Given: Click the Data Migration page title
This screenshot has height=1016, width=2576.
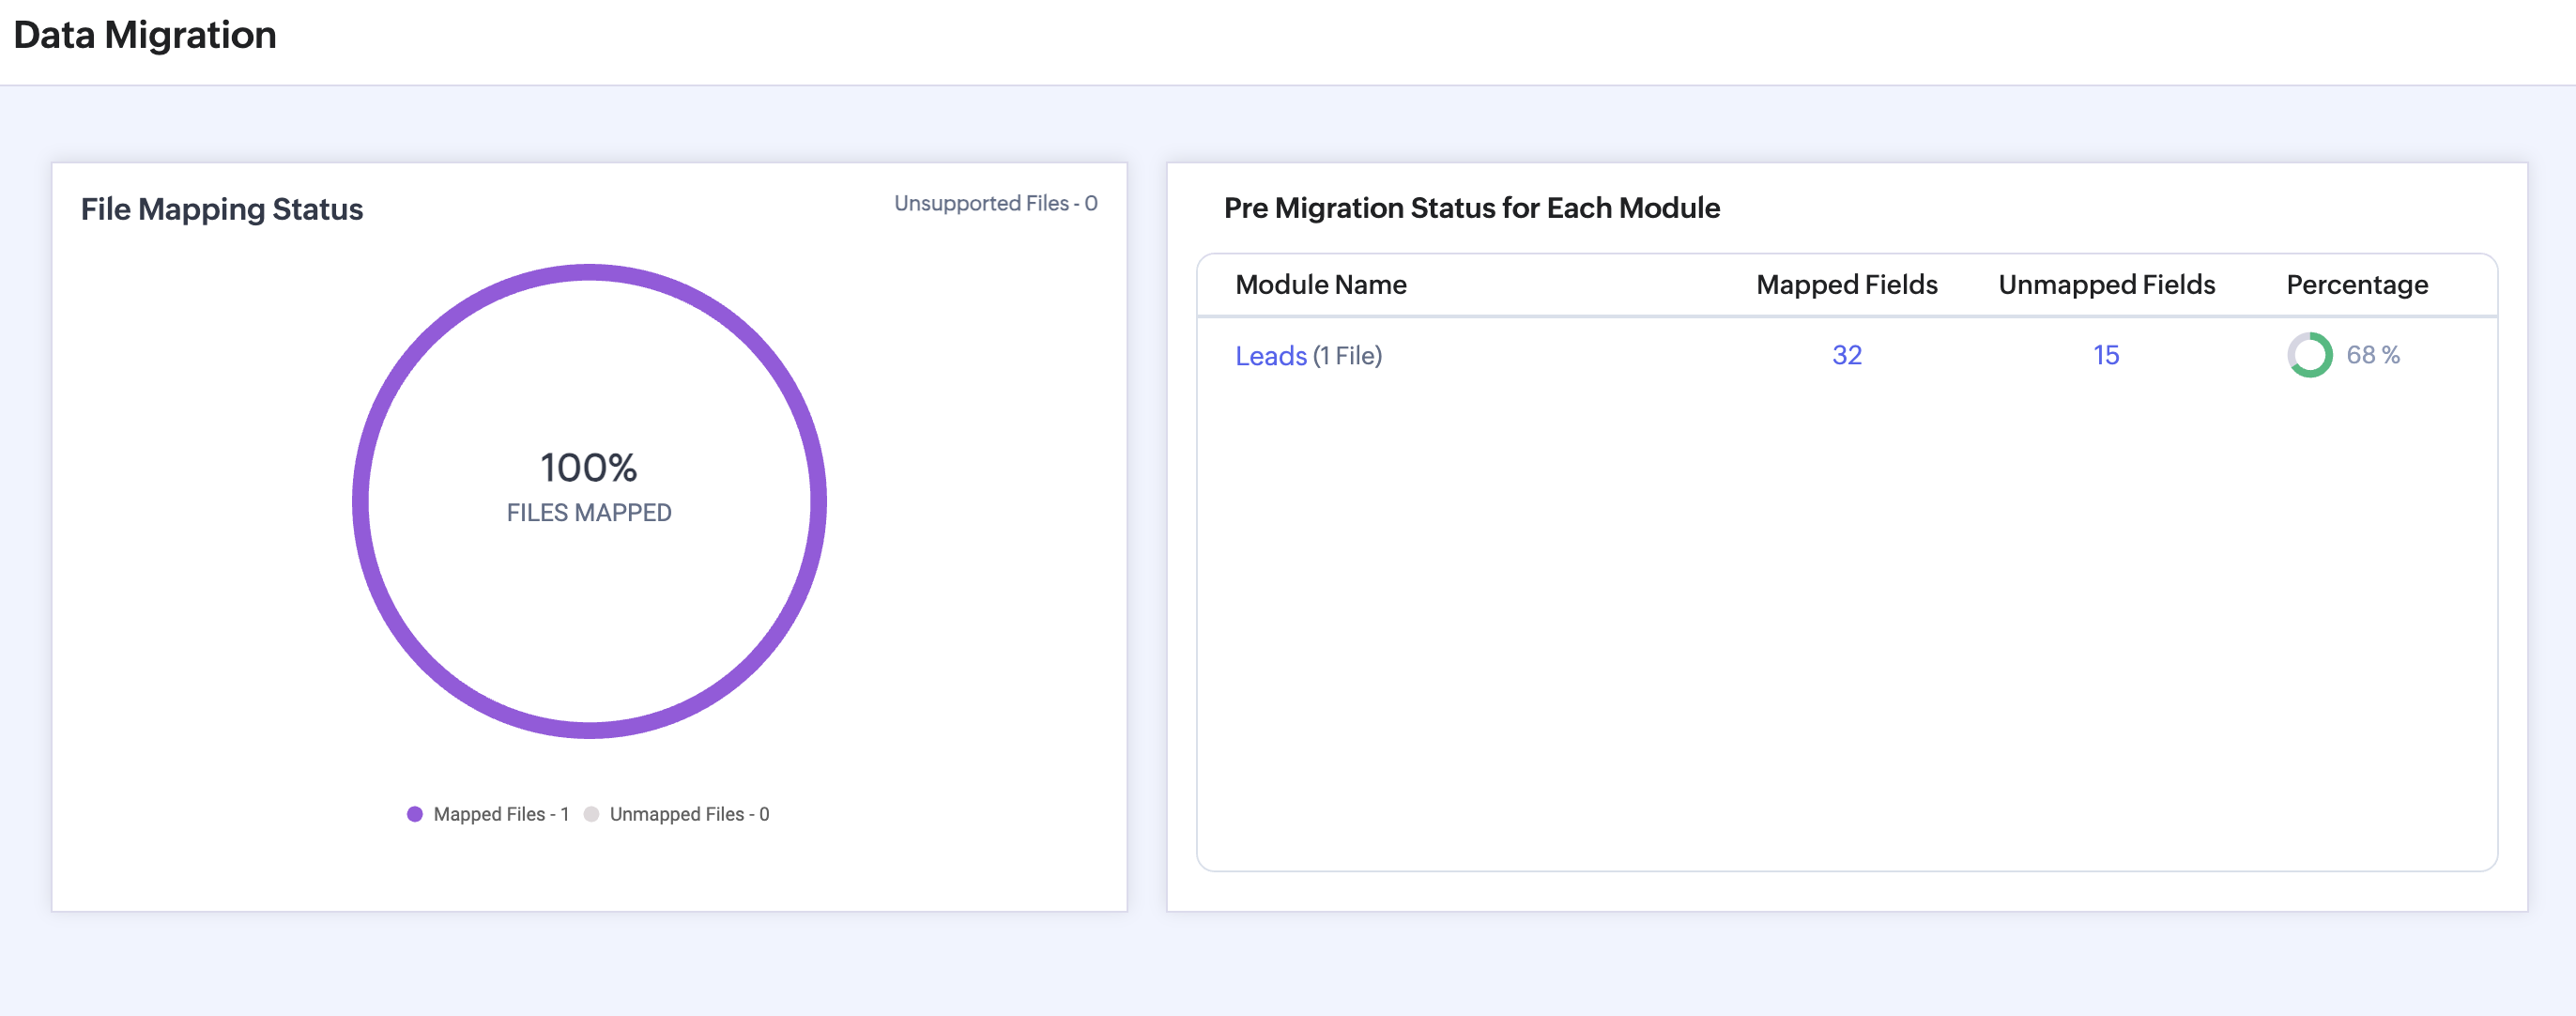Looking at the screenshot, I should 145,35.
